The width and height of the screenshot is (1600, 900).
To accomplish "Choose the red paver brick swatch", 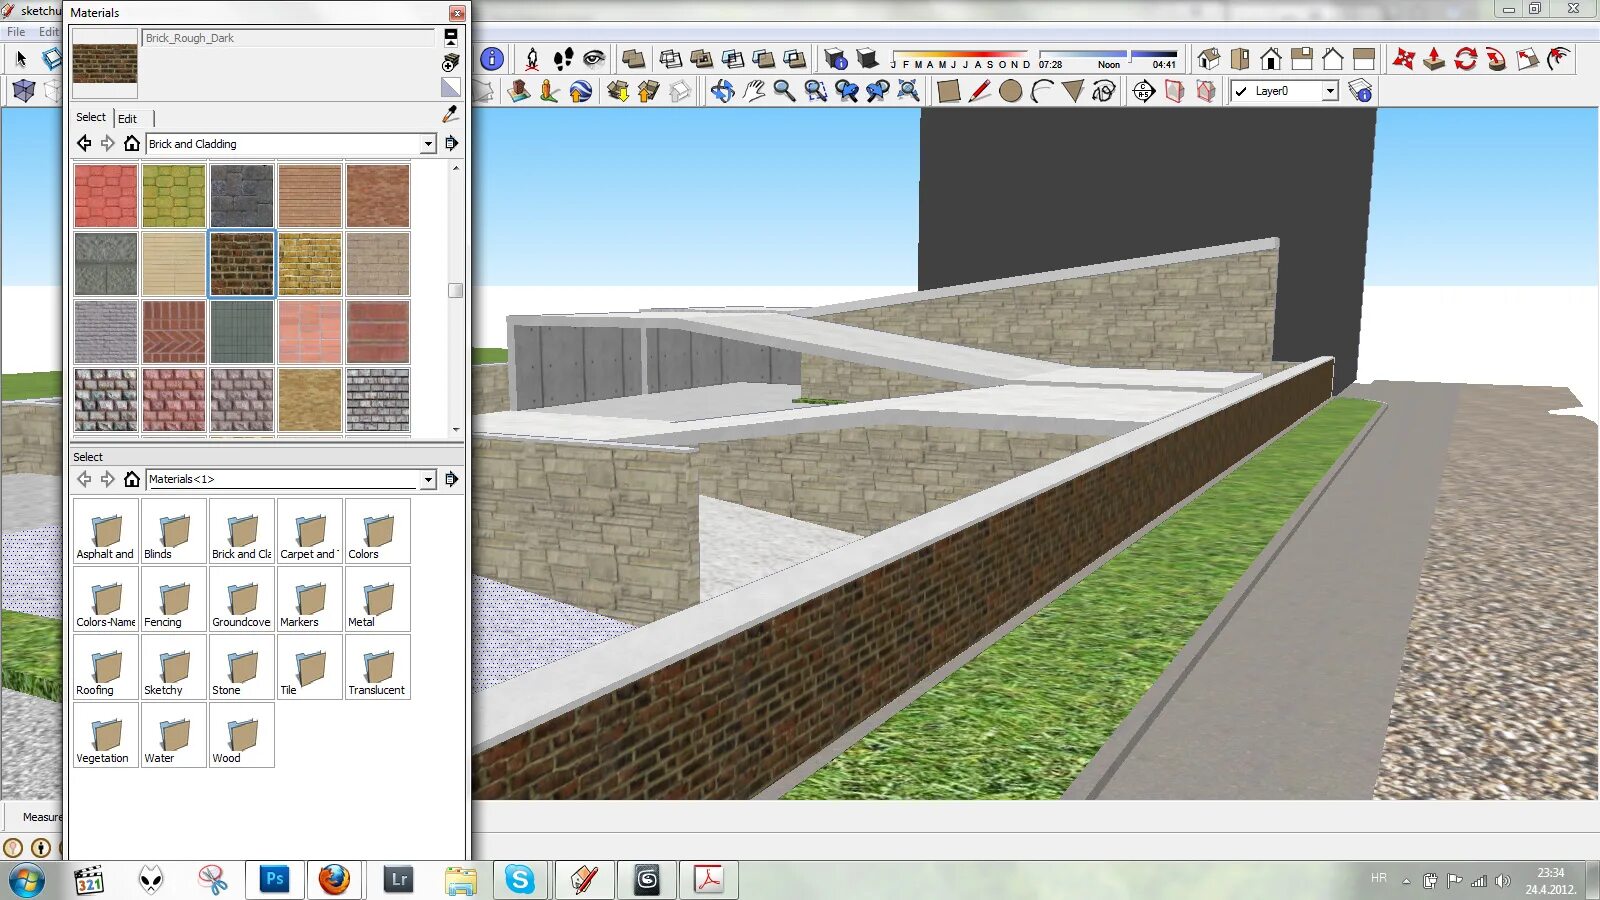I will pos(105,196).
